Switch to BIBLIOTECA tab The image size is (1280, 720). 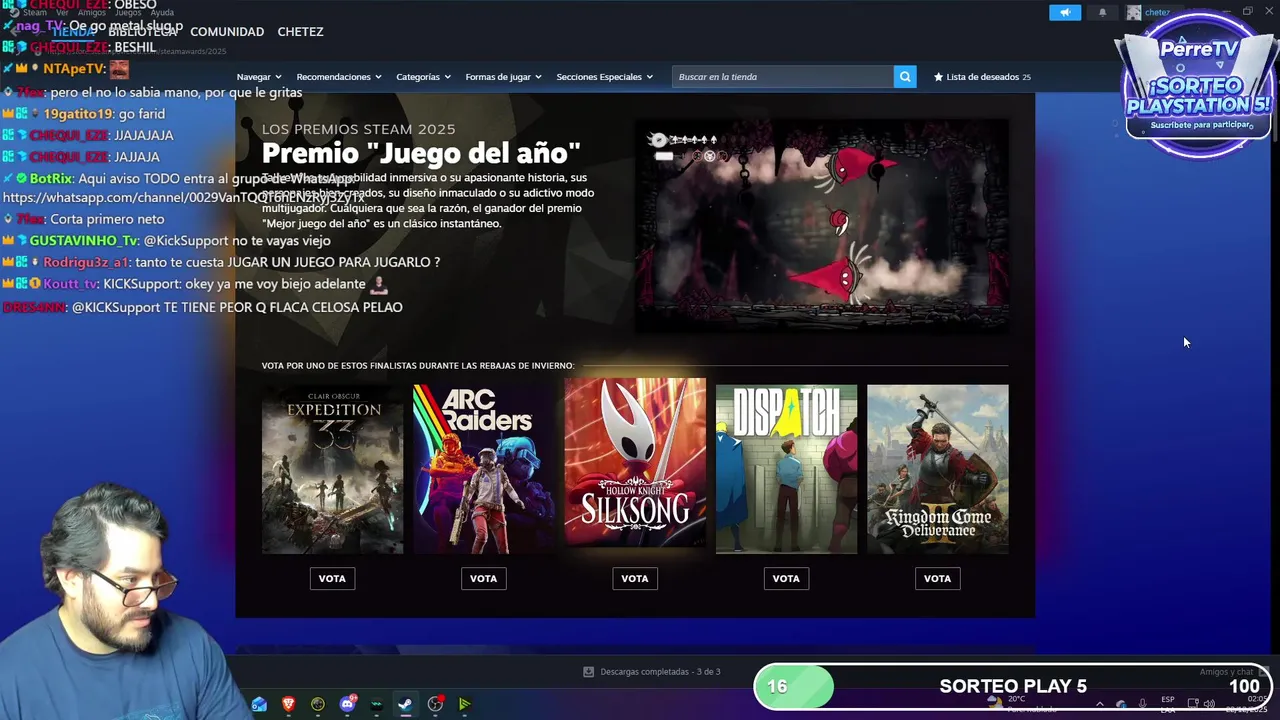click(142, 32)
